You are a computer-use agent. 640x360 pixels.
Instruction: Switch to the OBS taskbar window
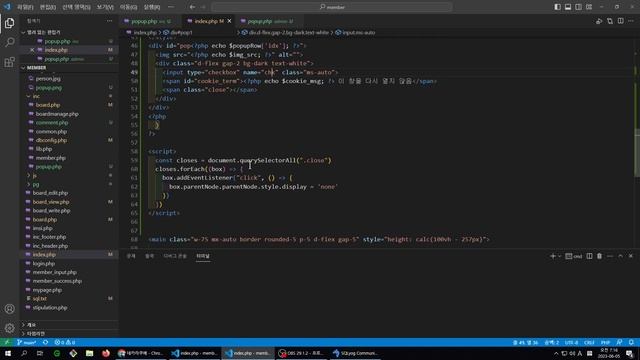coord(301,353)
